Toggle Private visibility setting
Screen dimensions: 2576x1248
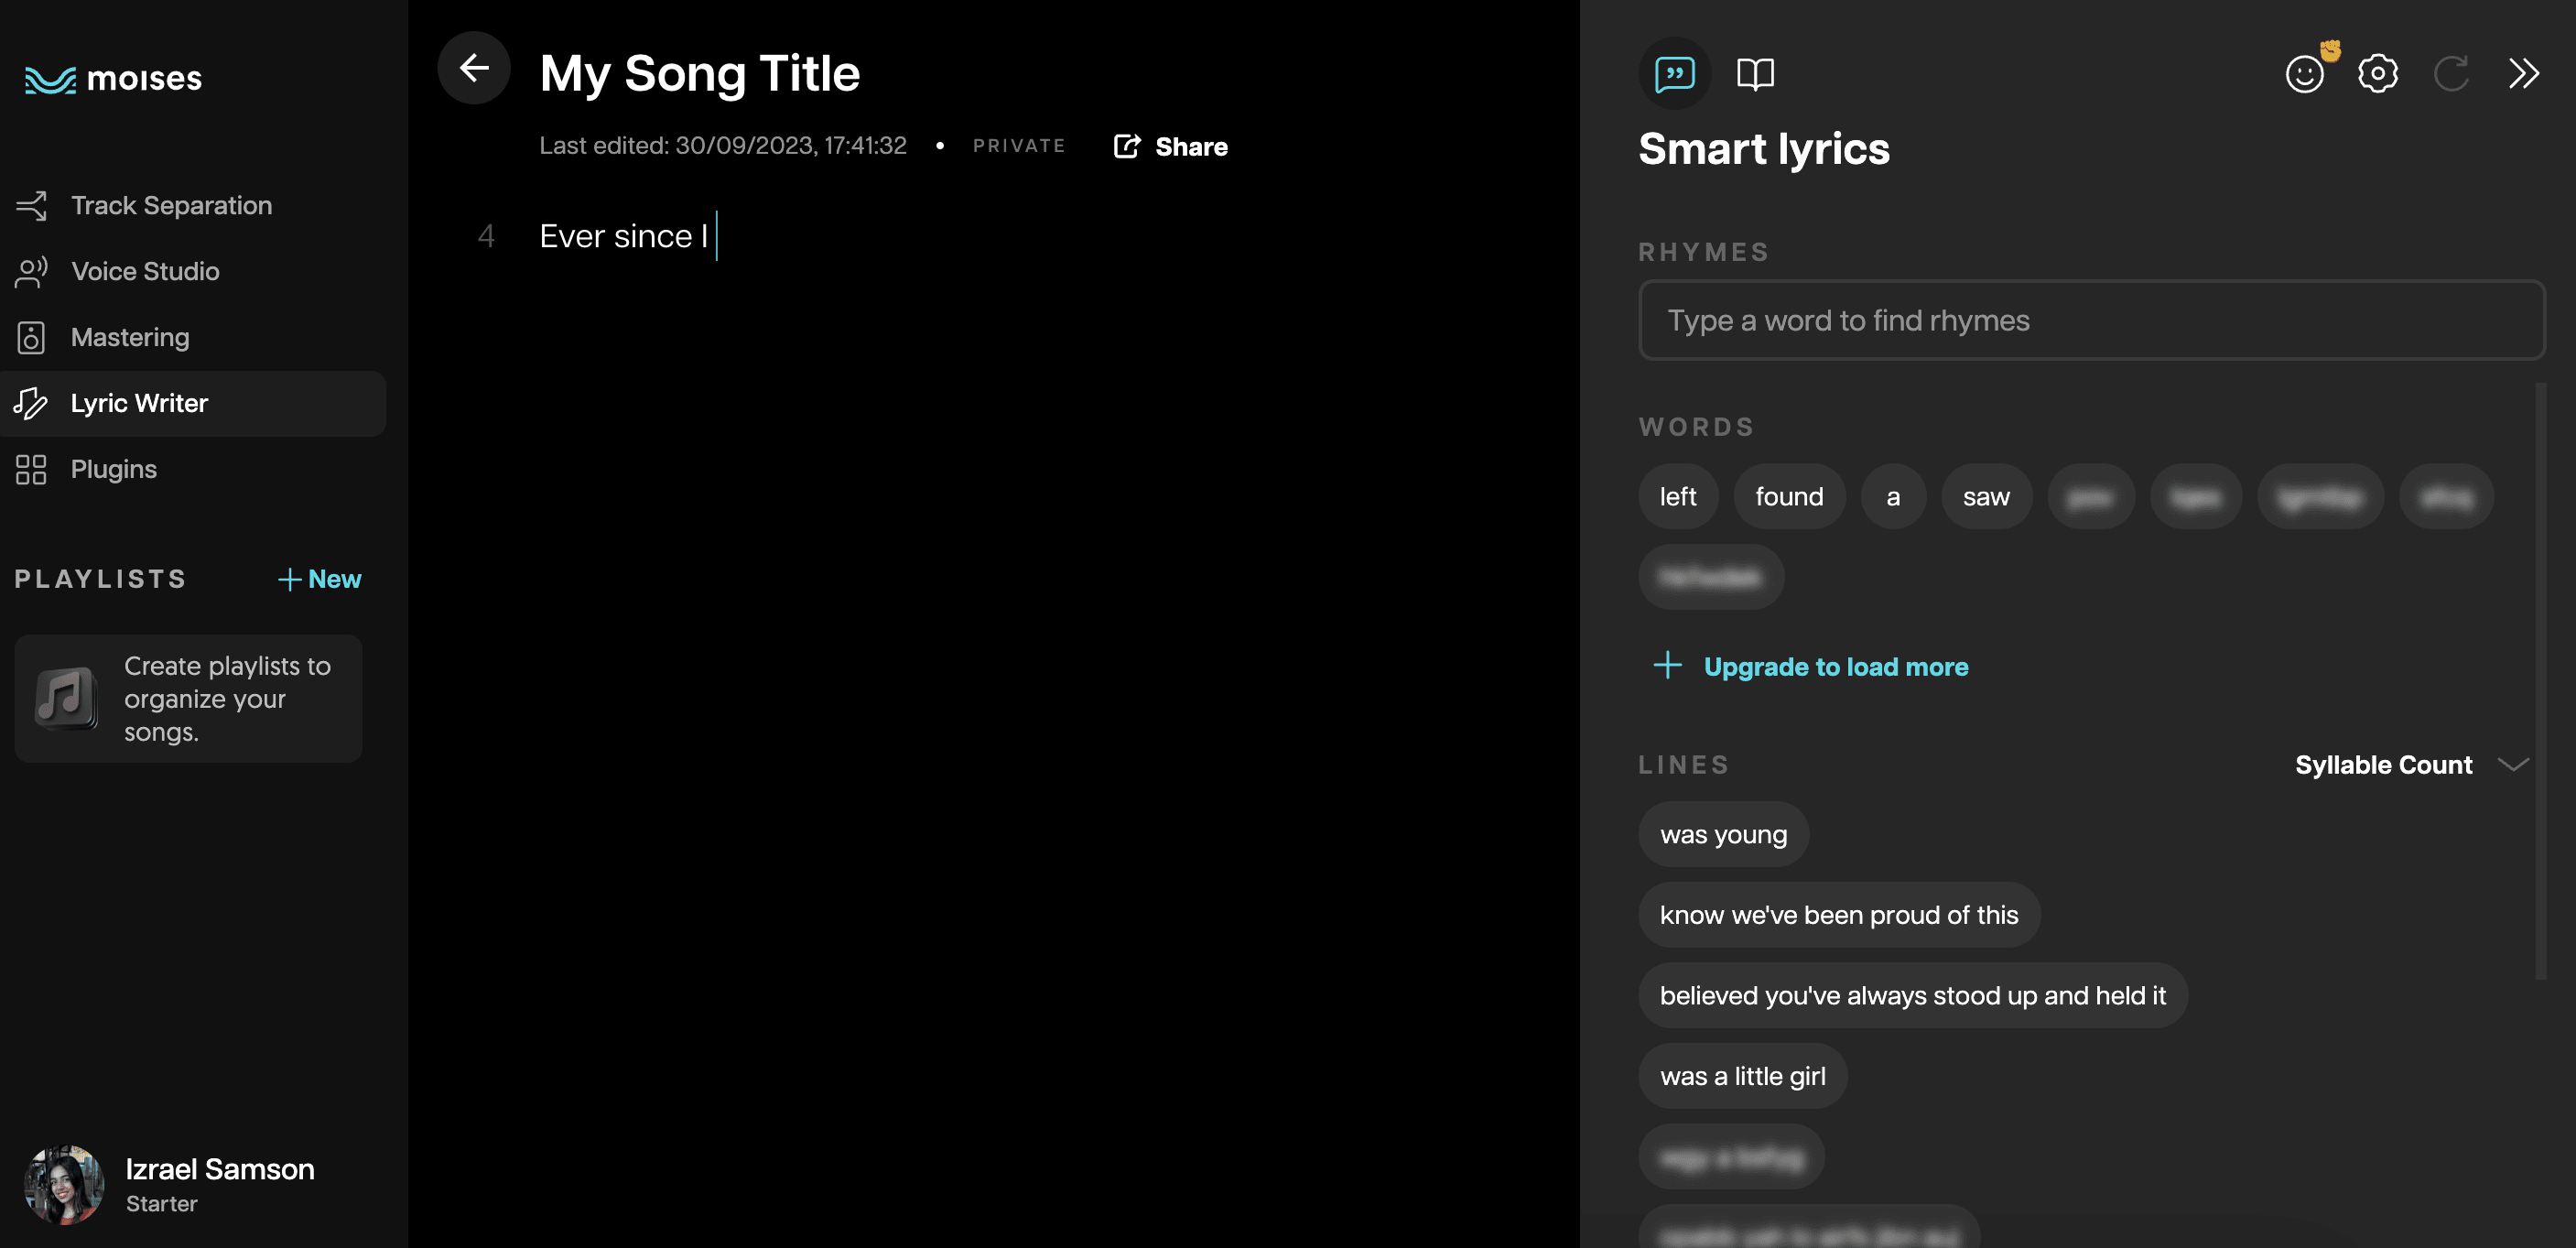point(1019,147)
